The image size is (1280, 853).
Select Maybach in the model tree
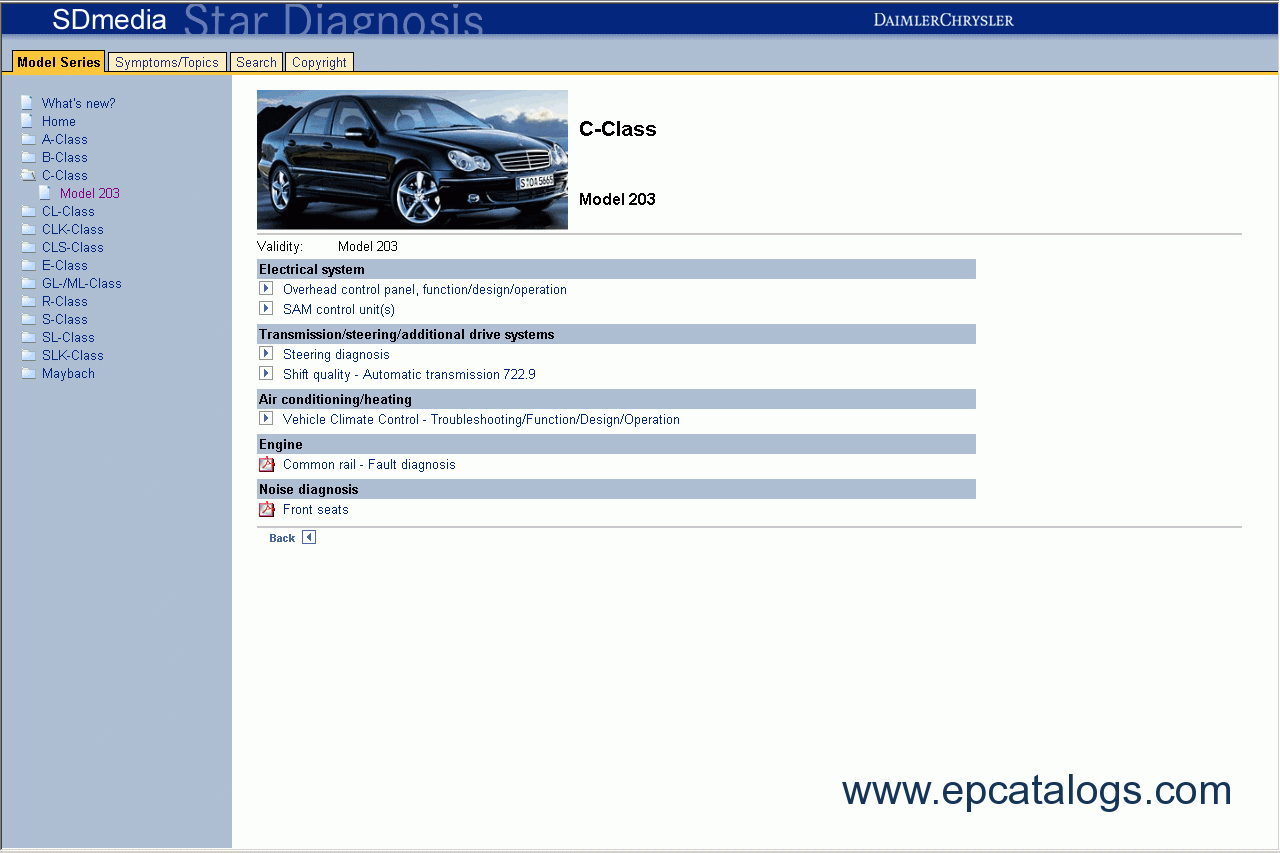pyautogui.click(x=68, y=373)
